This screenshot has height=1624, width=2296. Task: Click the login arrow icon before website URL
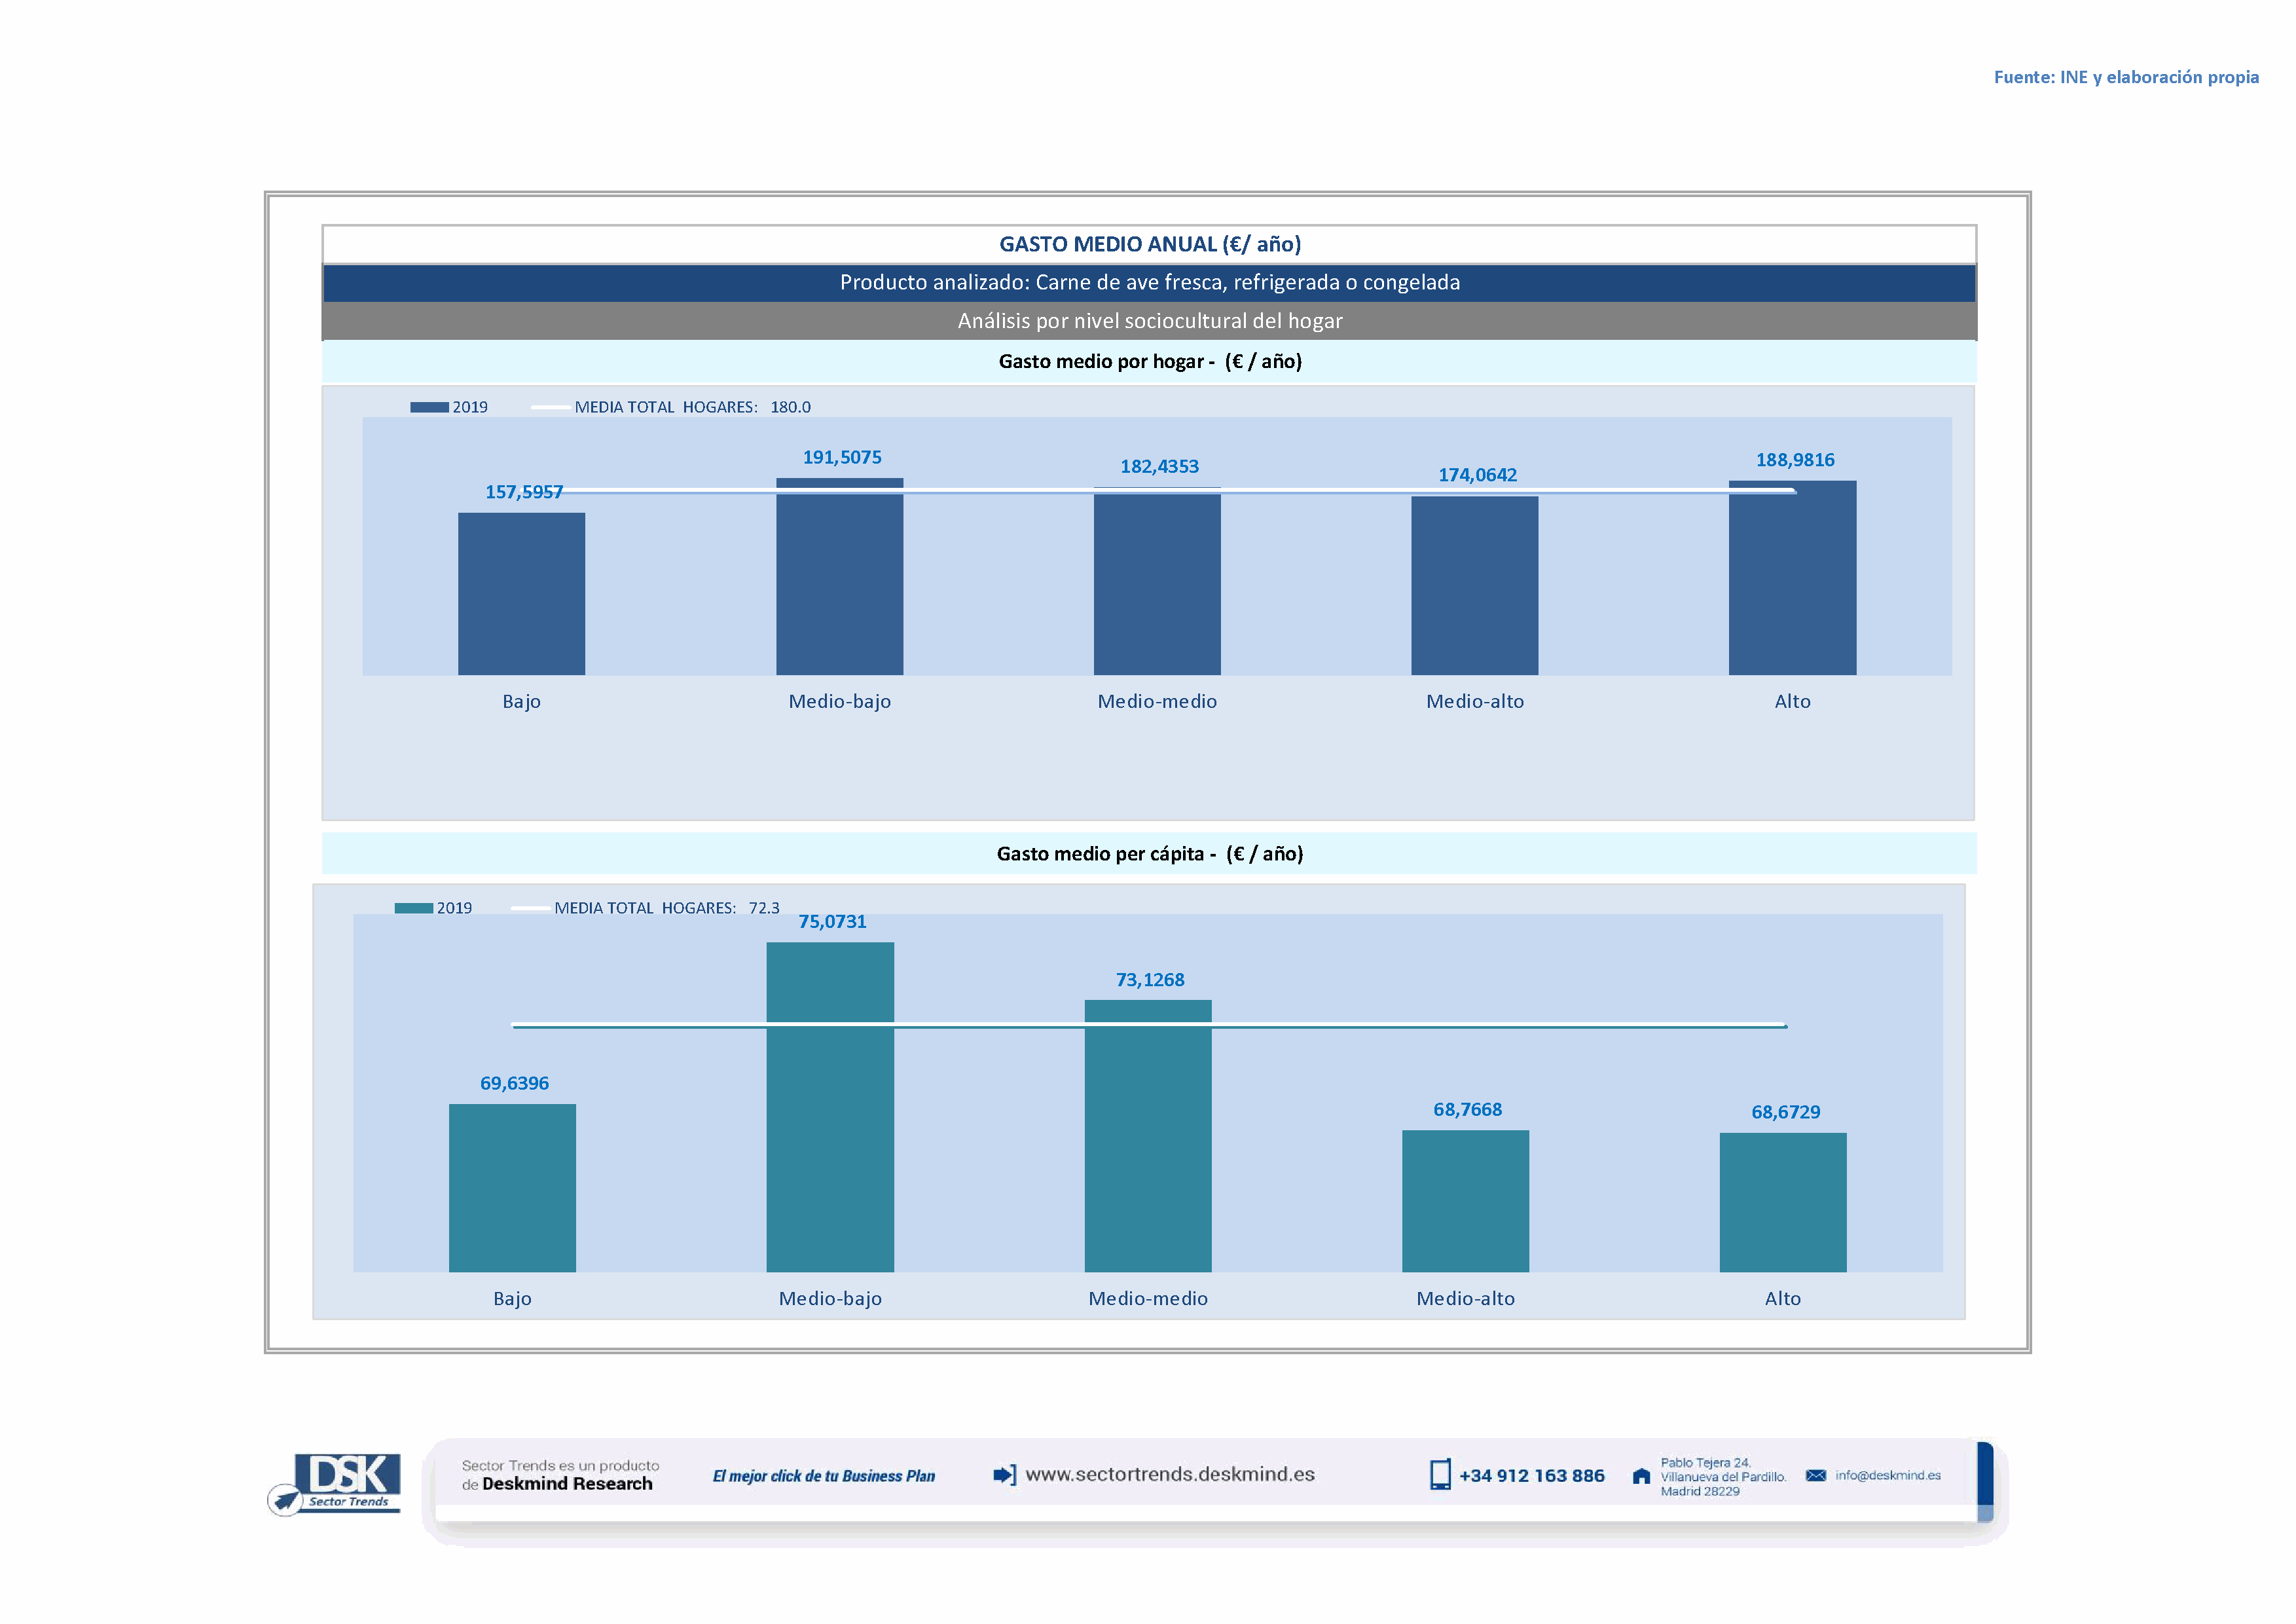pos(1004,1474)
